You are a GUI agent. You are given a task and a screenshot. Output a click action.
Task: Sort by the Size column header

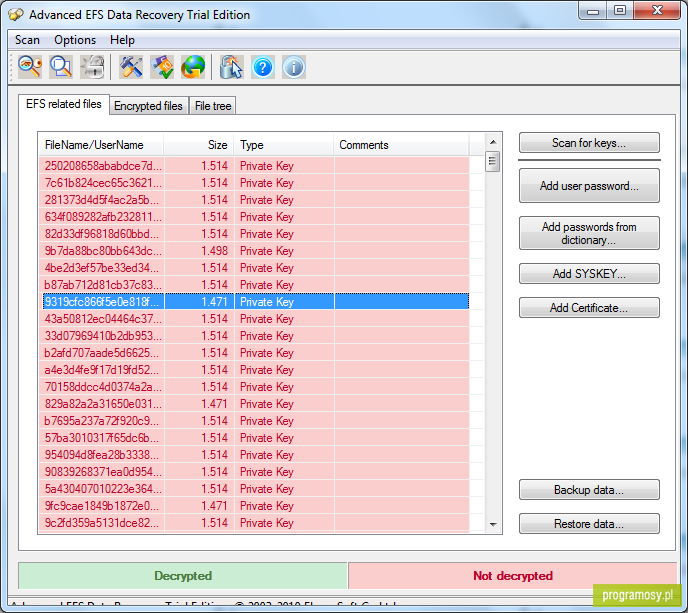199,145
